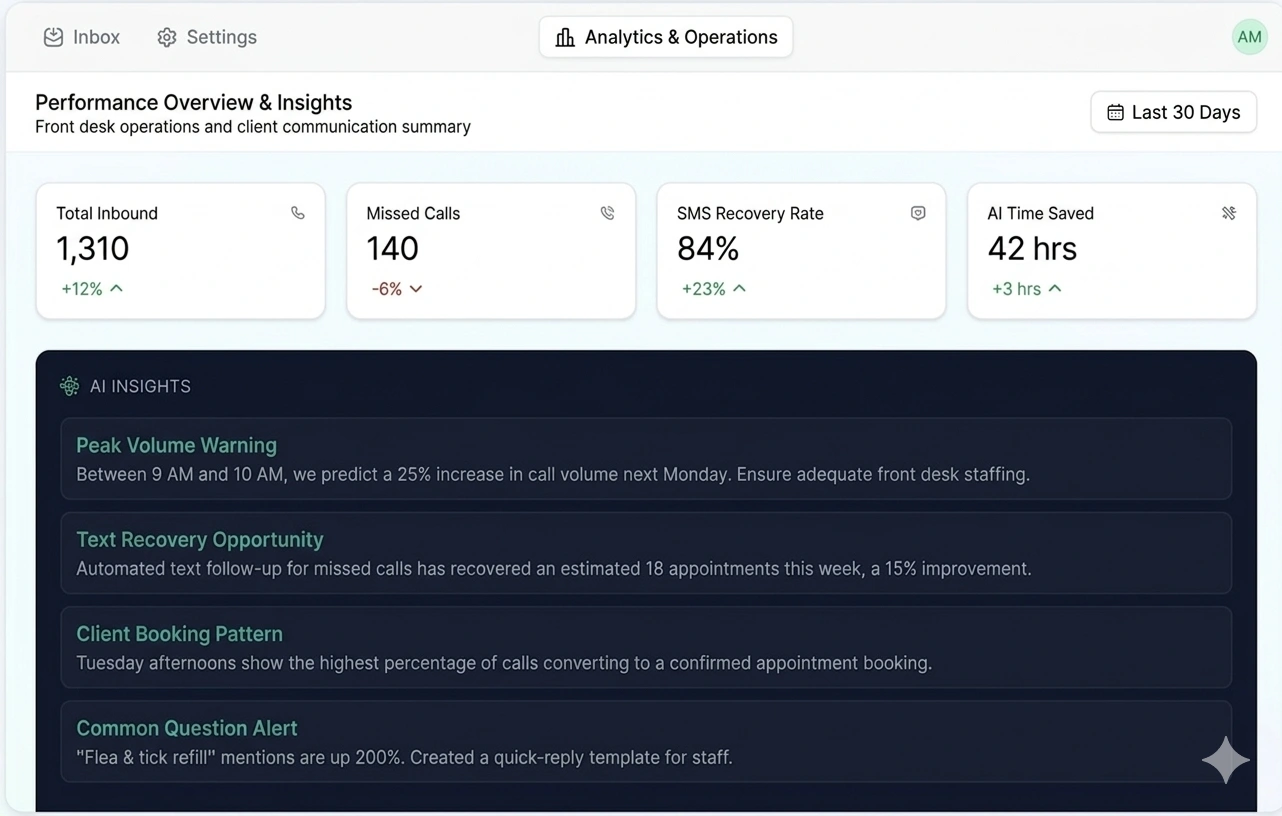Screen dimensions: 1282x816
Task: Open the AM user avatar menu
Action: tap(1249, 37)
